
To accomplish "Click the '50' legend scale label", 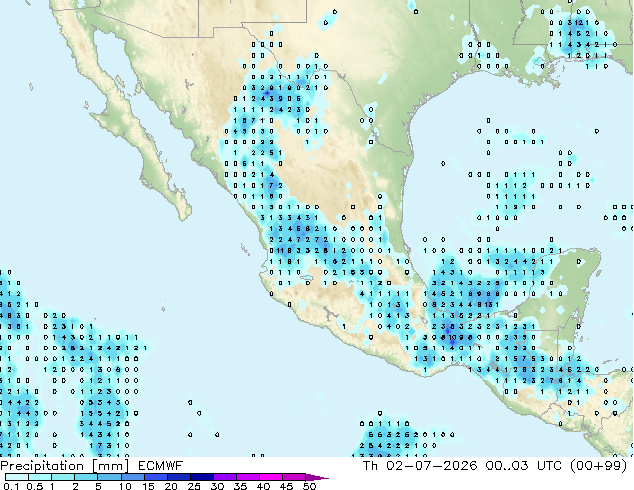I will coord(309,486).
